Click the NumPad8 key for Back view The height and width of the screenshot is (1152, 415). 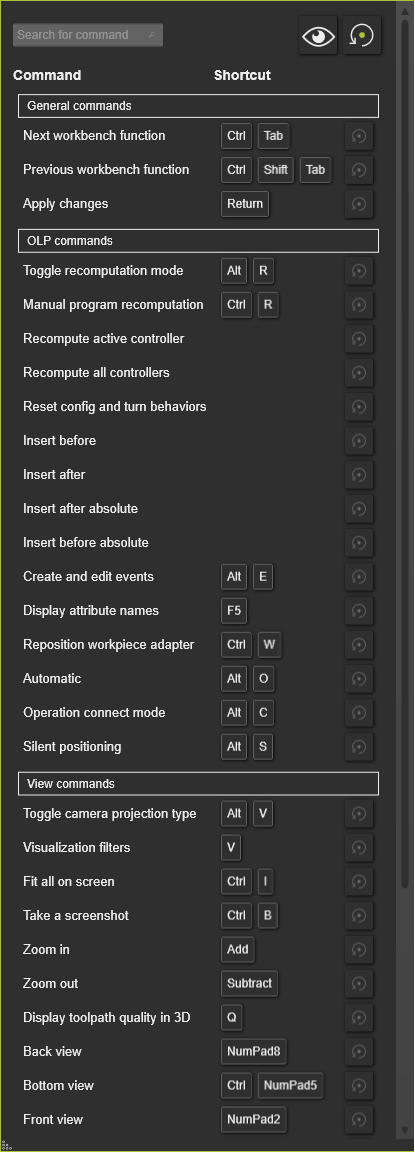(x=253, y=1051)
